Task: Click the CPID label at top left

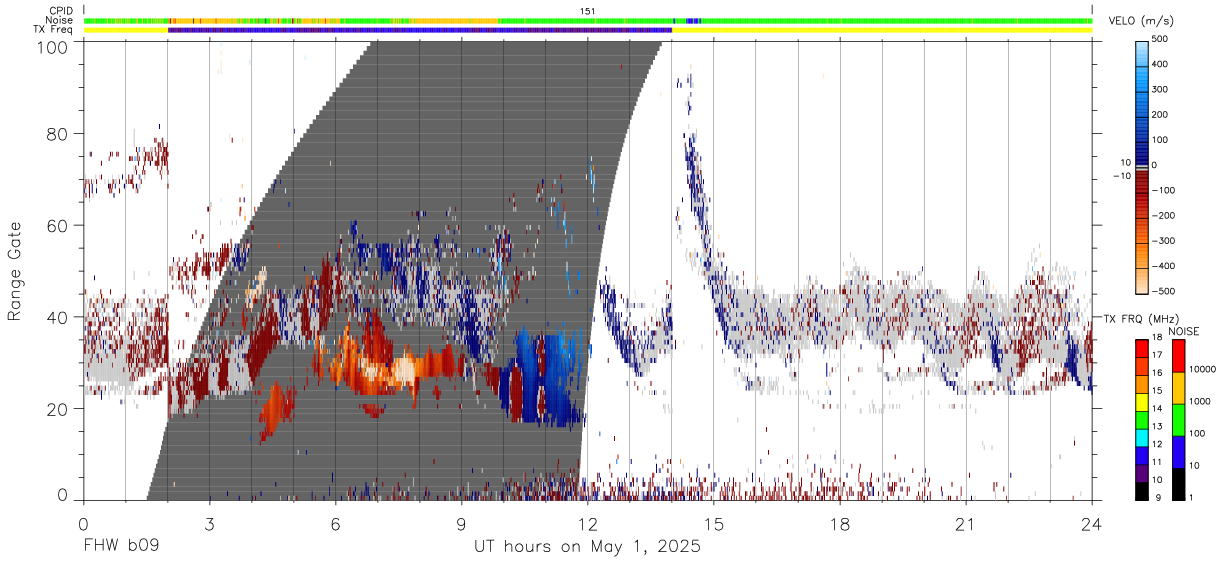Action: tap(59, 11)
